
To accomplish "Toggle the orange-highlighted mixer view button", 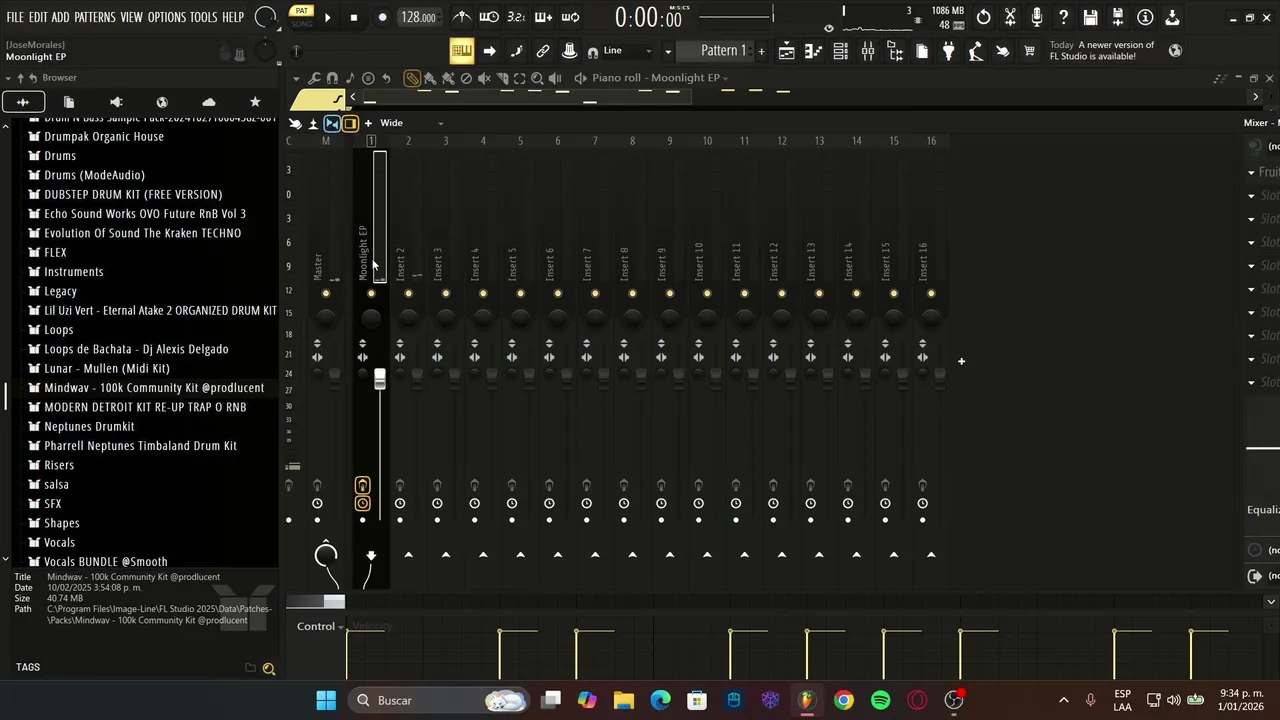I will click(350, 123).
